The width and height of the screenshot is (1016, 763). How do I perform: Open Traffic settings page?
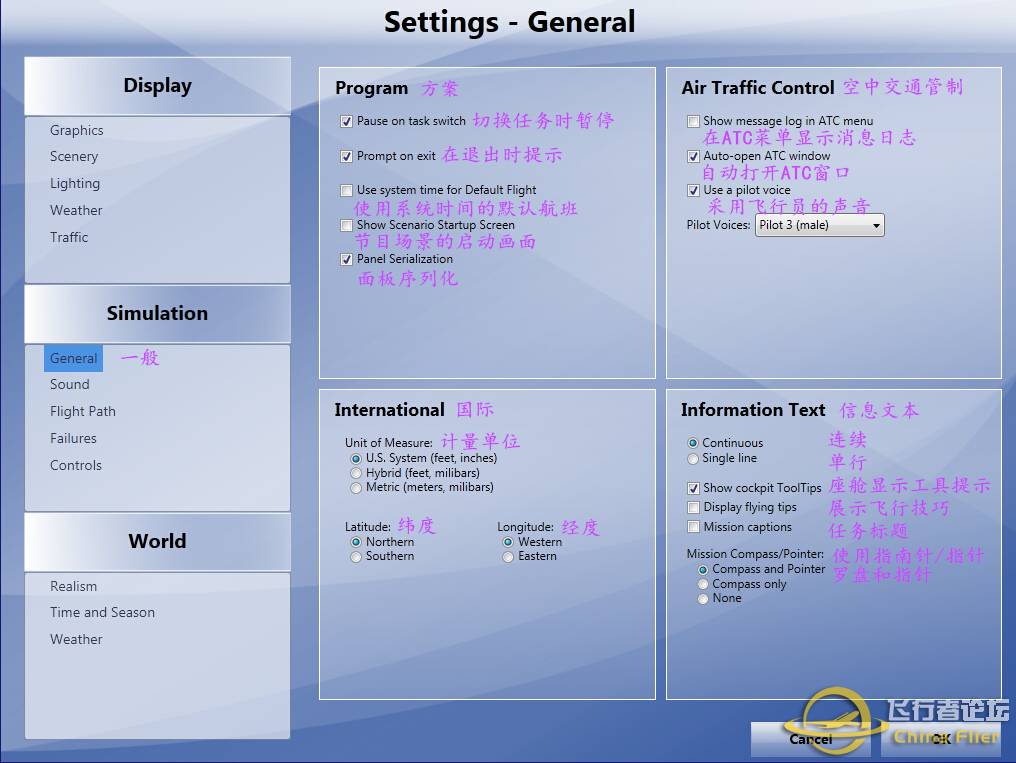tap(69, 237)
